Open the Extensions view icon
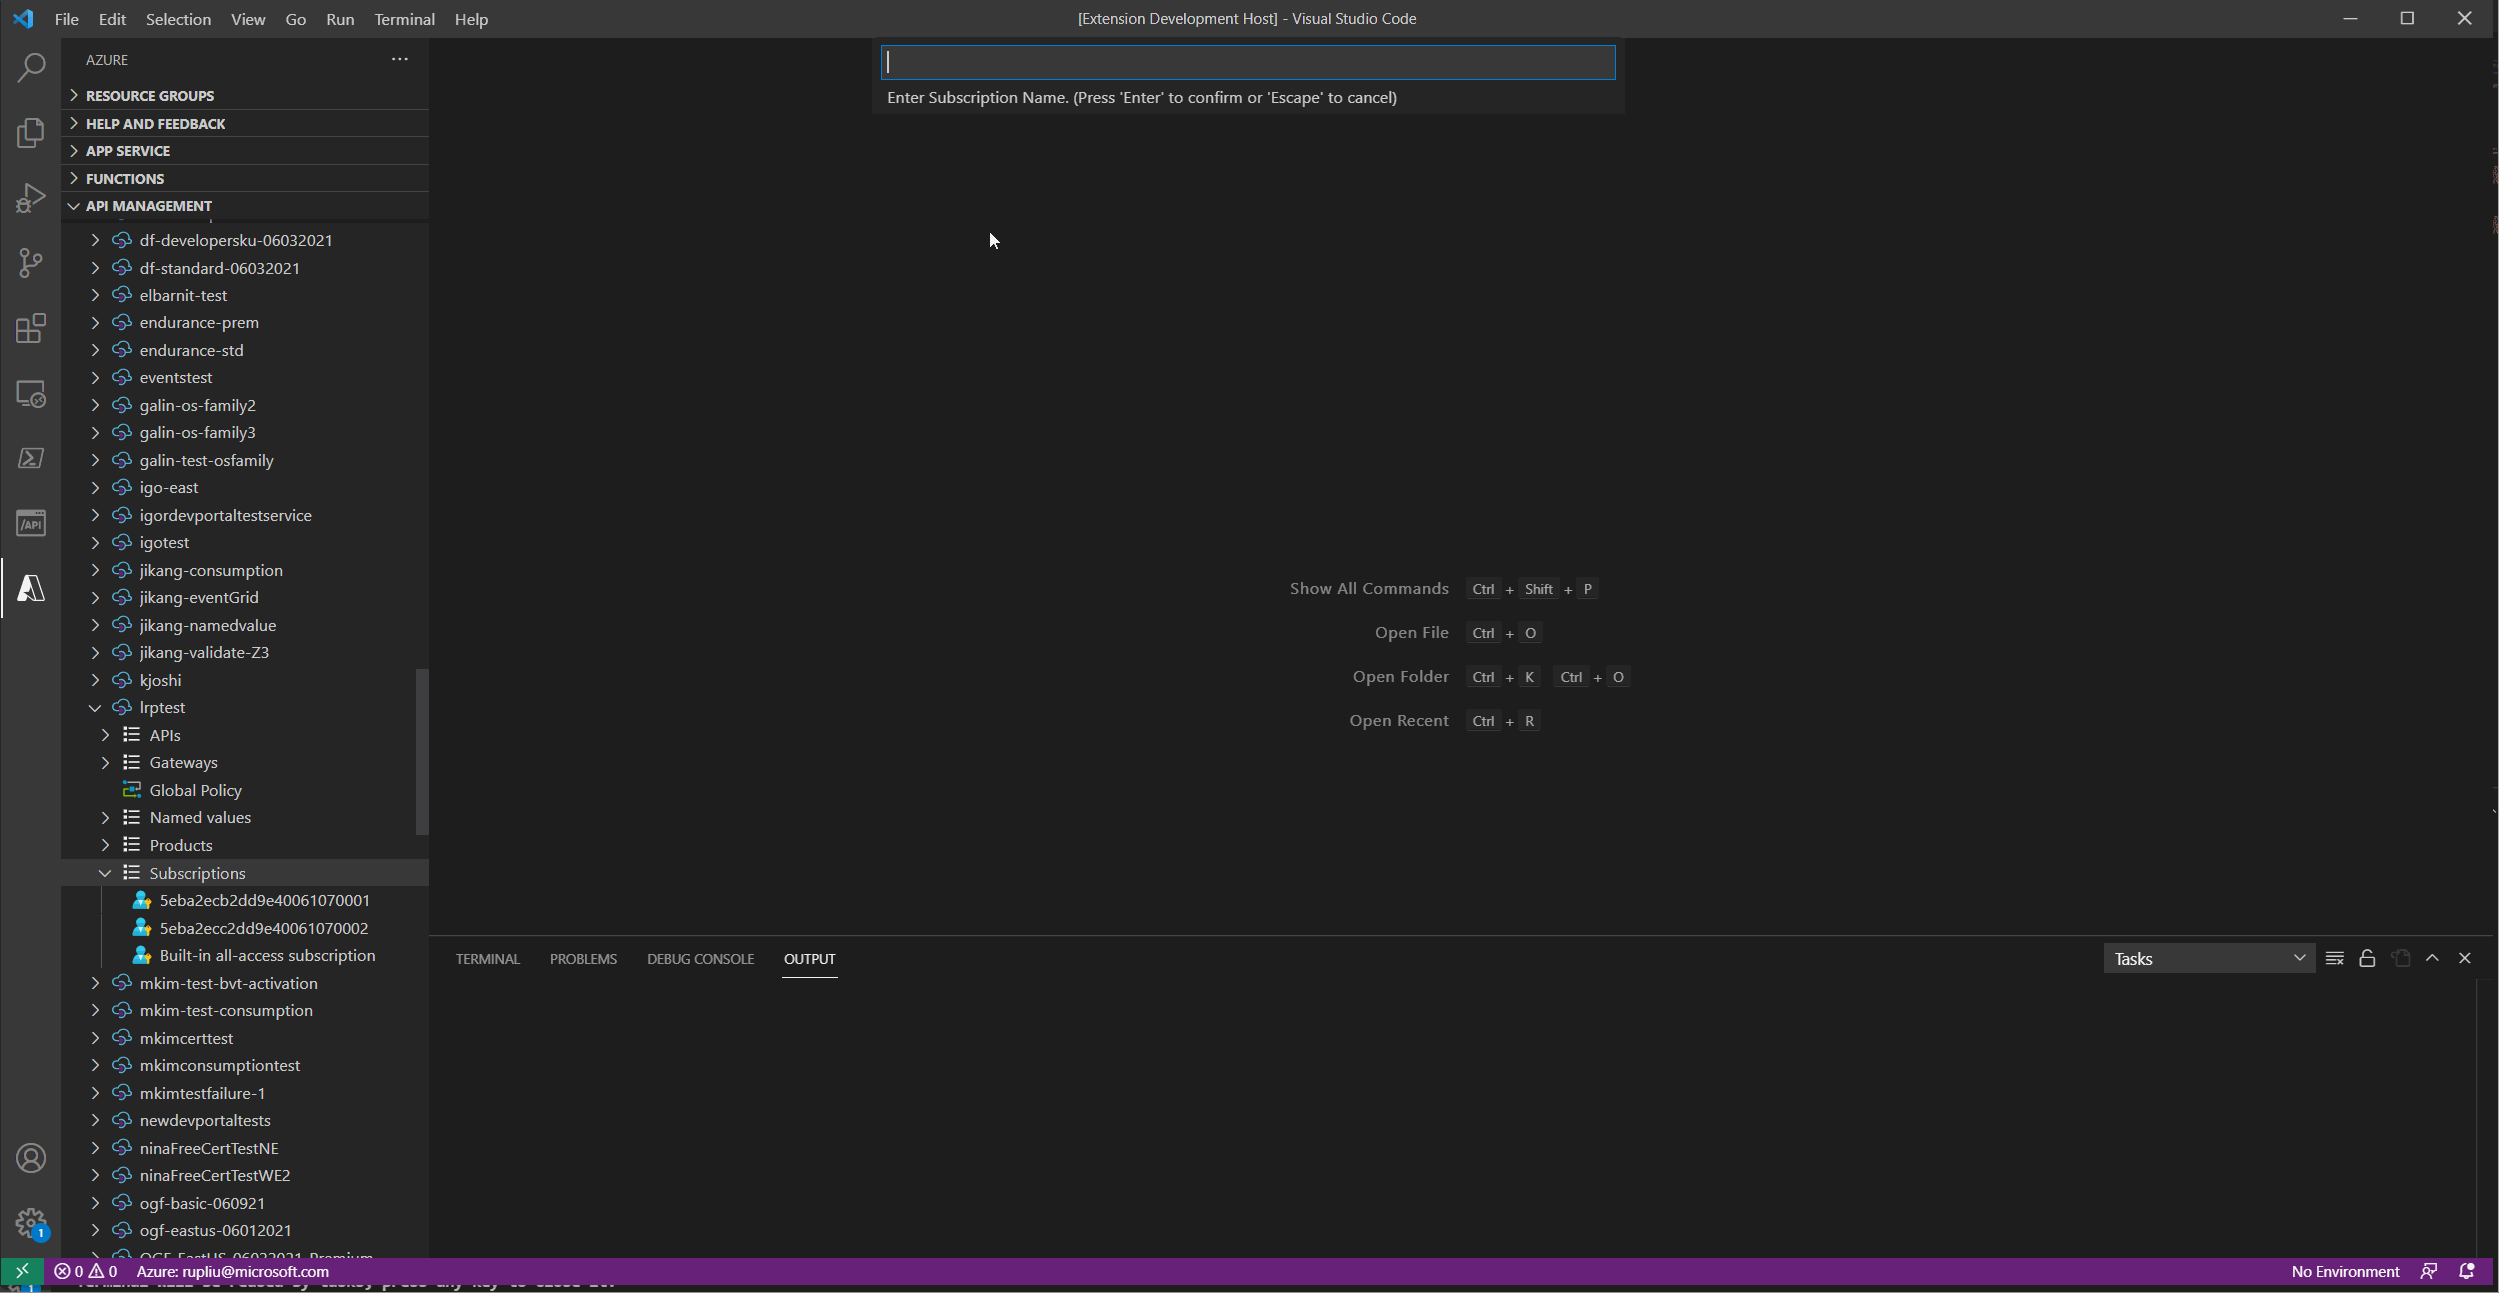The height and width of the screenshot is (1293, 2499). pyautogui.click(x=31, y=328)
